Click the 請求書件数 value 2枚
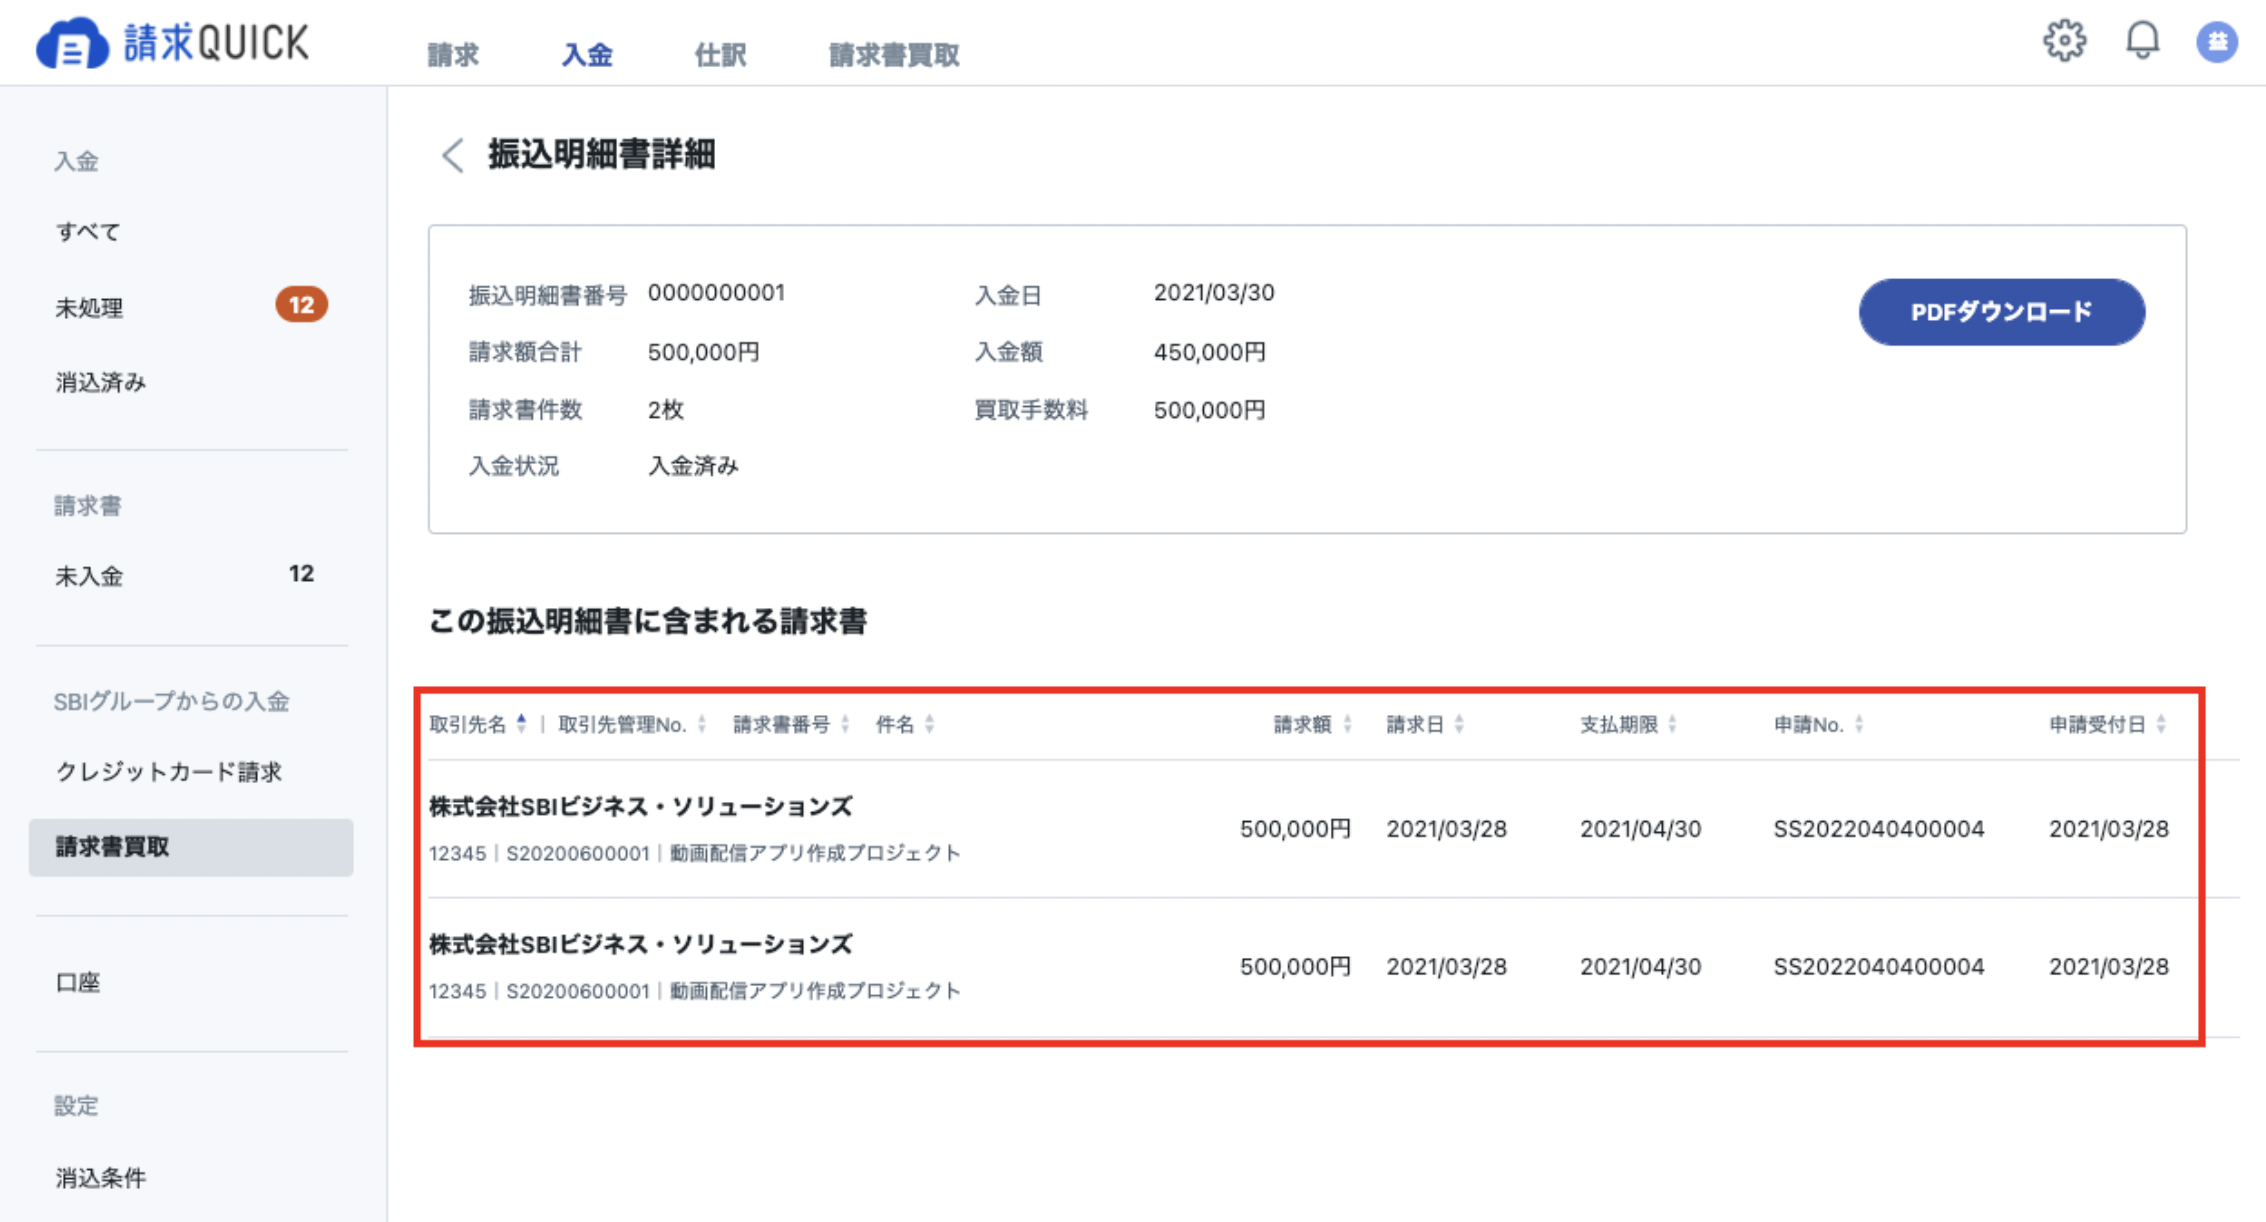Viewport: 2266px width, 1222px height. click(x=665, y=409)
